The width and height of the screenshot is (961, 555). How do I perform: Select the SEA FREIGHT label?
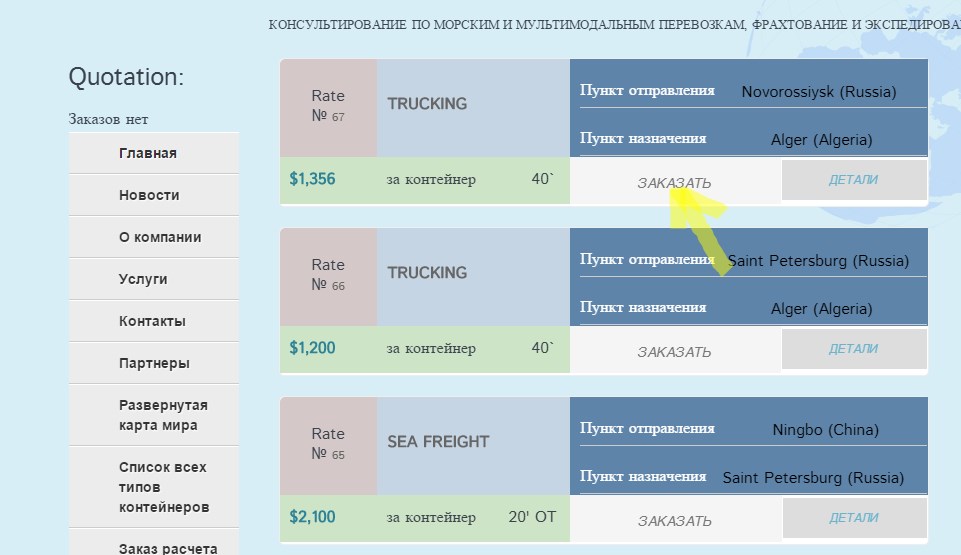438,441
